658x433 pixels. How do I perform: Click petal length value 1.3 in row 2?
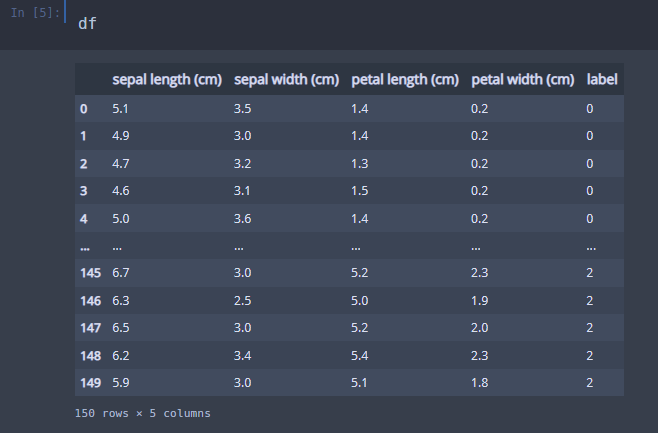360,164
